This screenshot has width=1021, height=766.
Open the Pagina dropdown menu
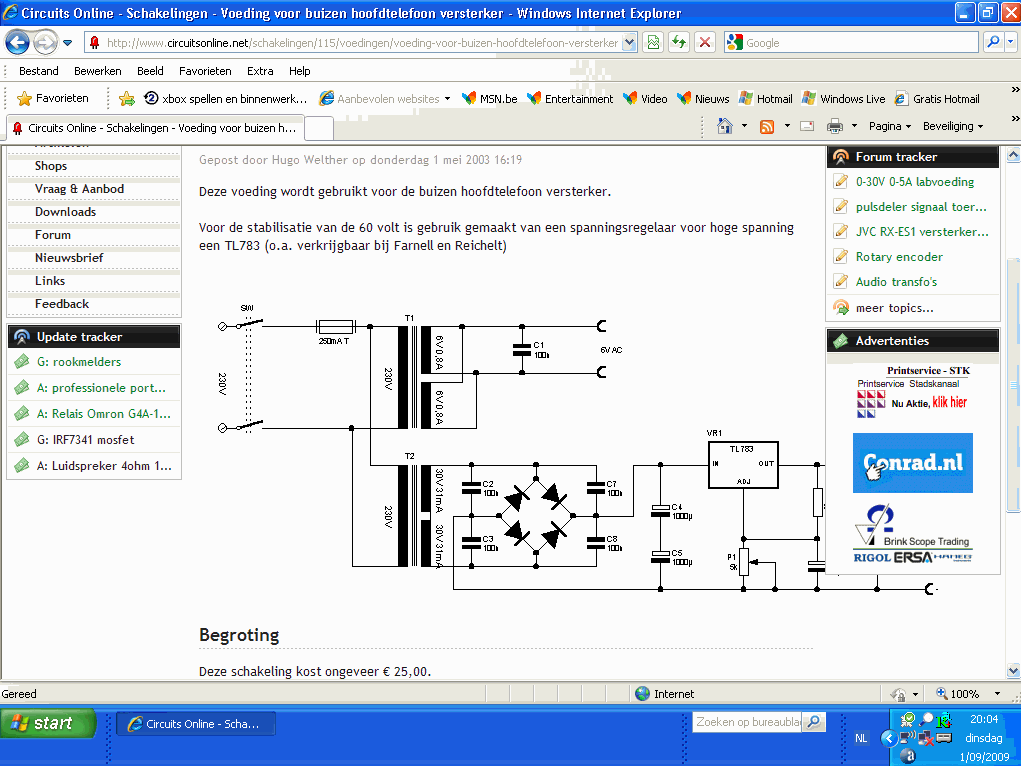click(889, 126)
